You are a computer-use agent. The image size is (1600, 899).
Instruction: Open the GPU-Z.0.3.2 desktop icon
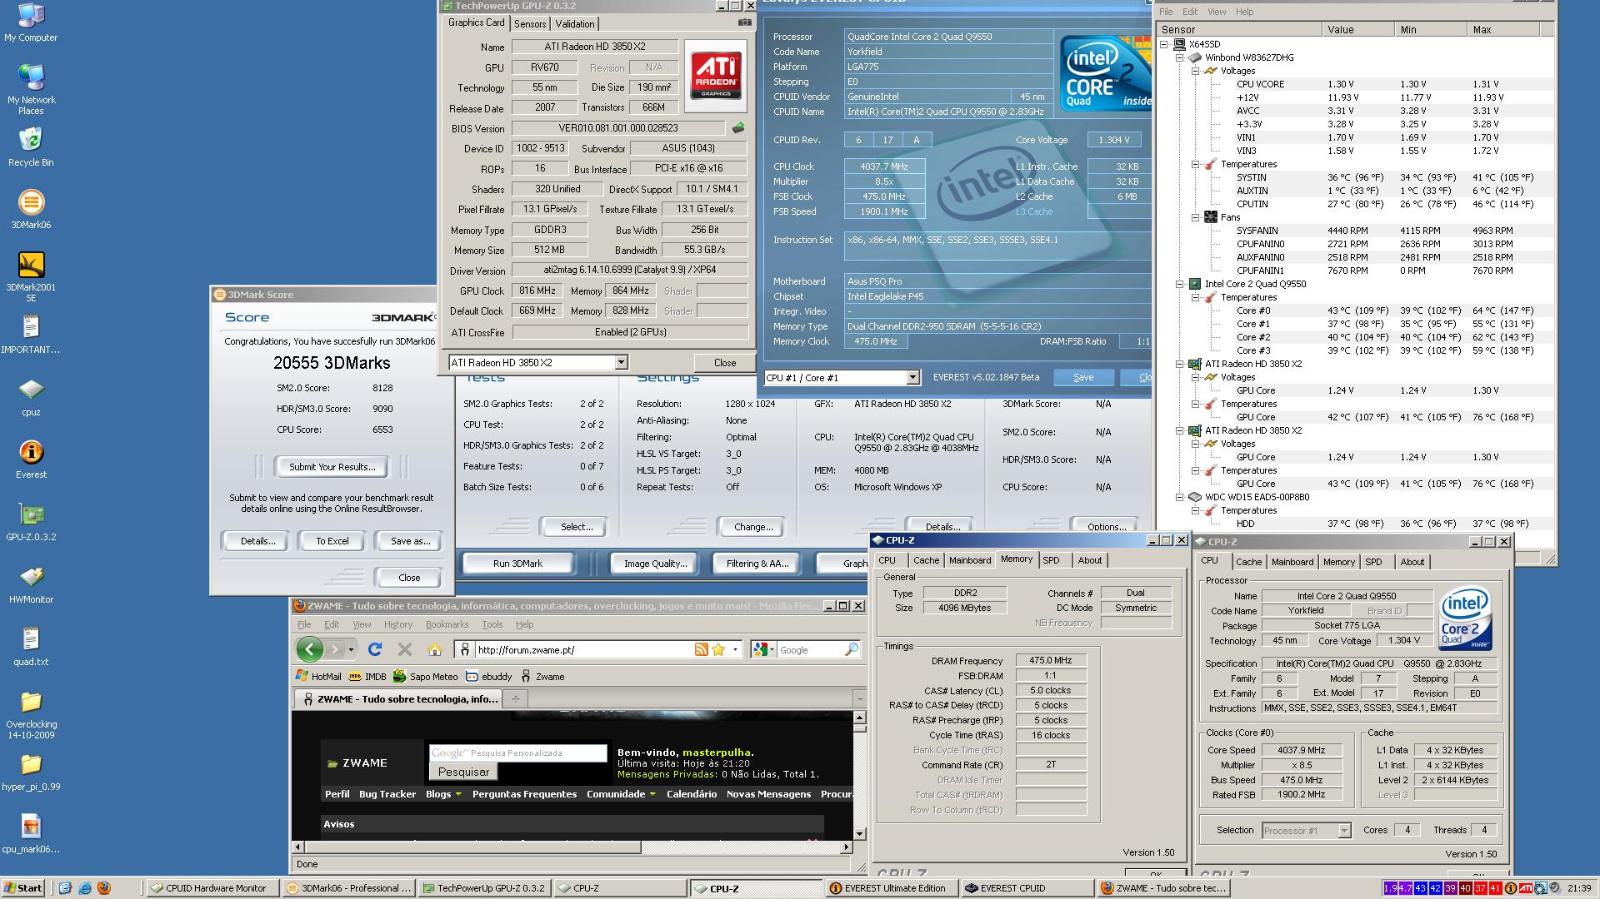[x=31, y=521]
